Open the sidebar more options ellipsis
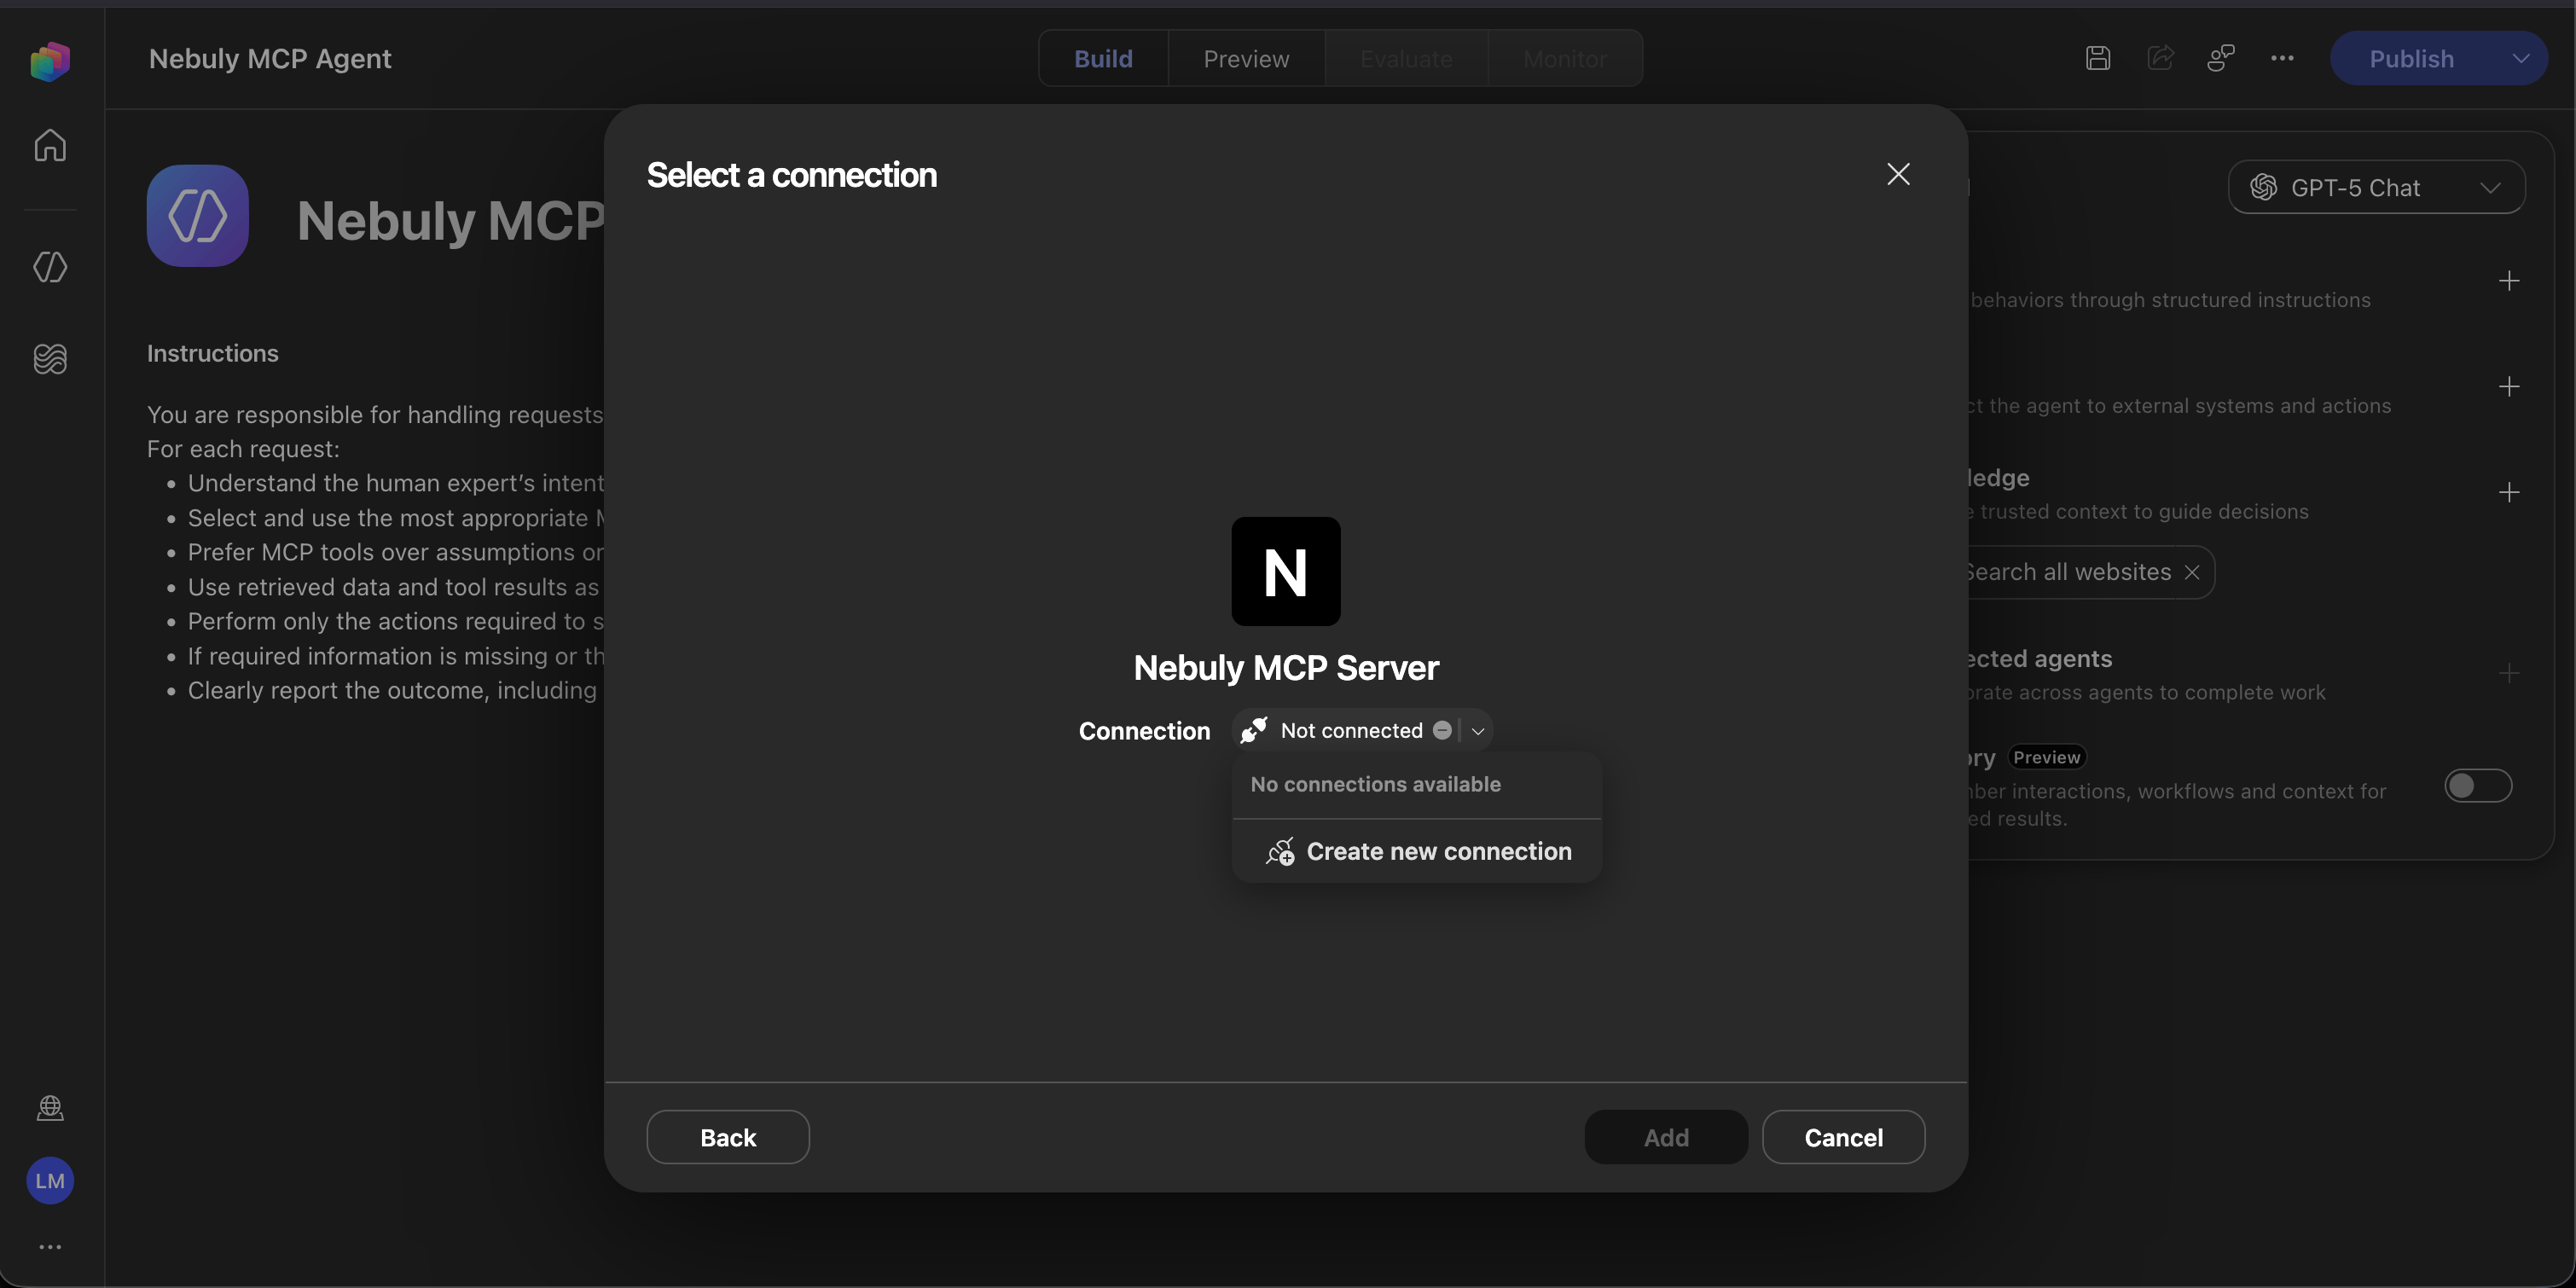This screenshot has height=1288, width=2576. (50, 1247)
